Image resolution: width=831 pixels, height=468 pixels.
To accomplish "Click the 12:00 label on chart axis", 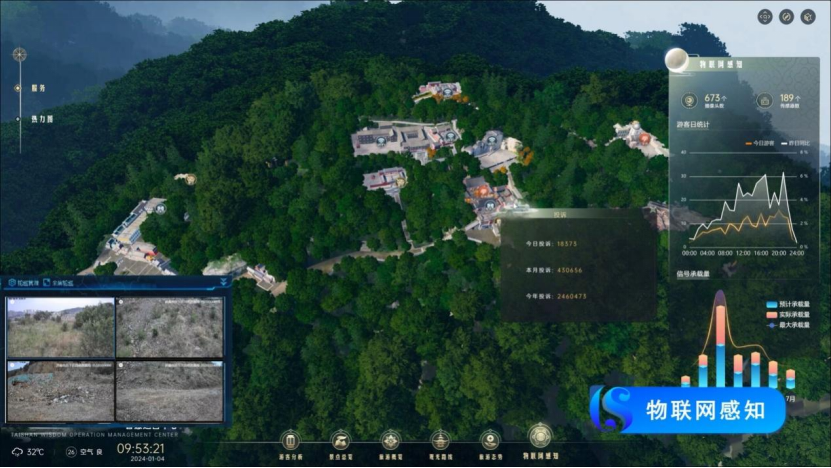I will point(743,253).
